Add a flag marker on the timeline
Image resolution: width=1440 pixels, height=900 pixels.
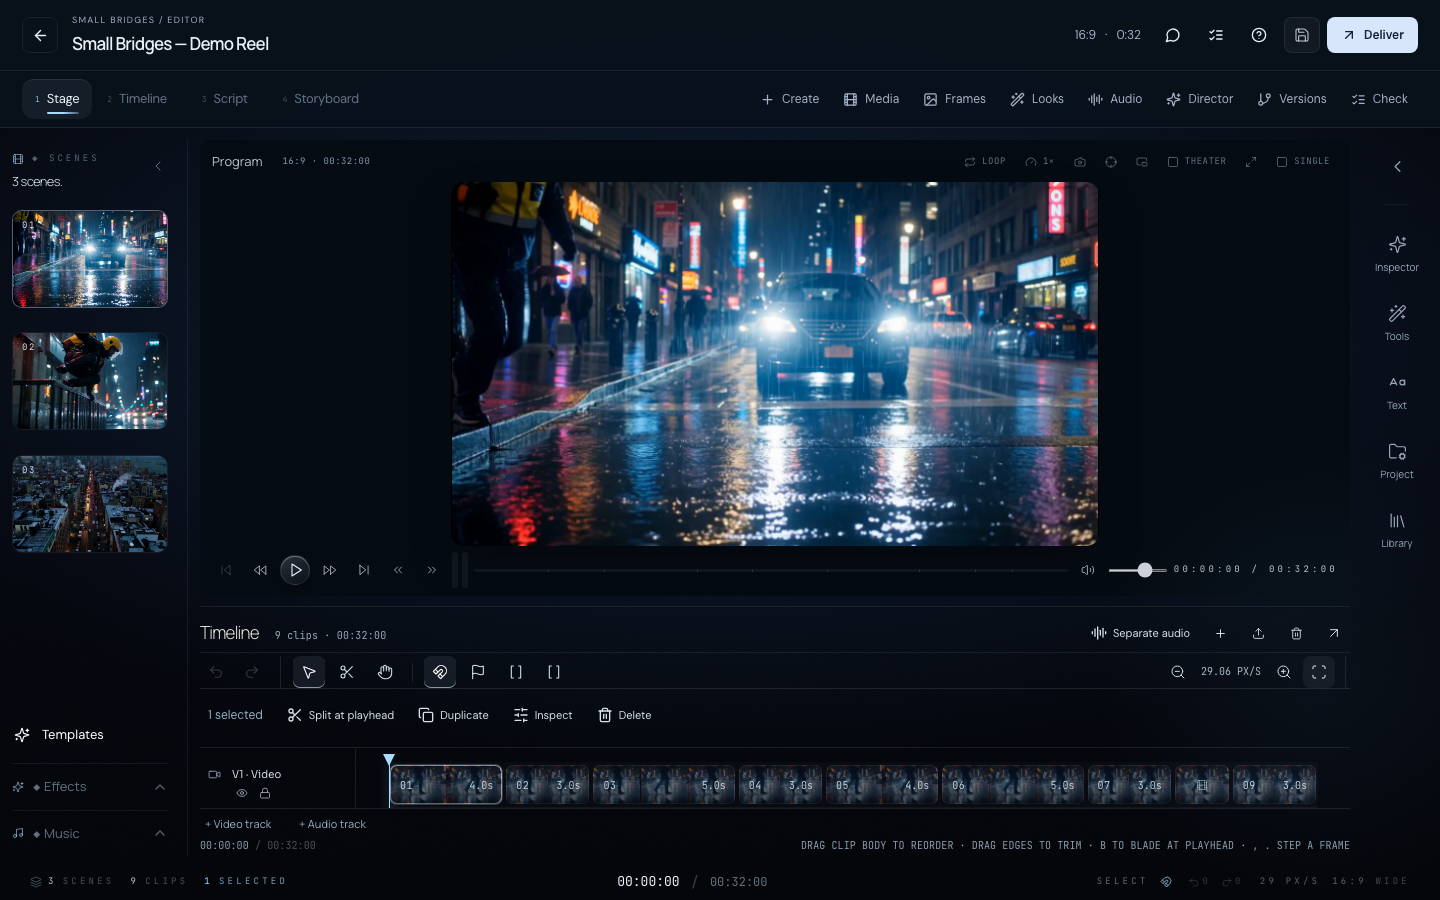click(x=478, y=672)
